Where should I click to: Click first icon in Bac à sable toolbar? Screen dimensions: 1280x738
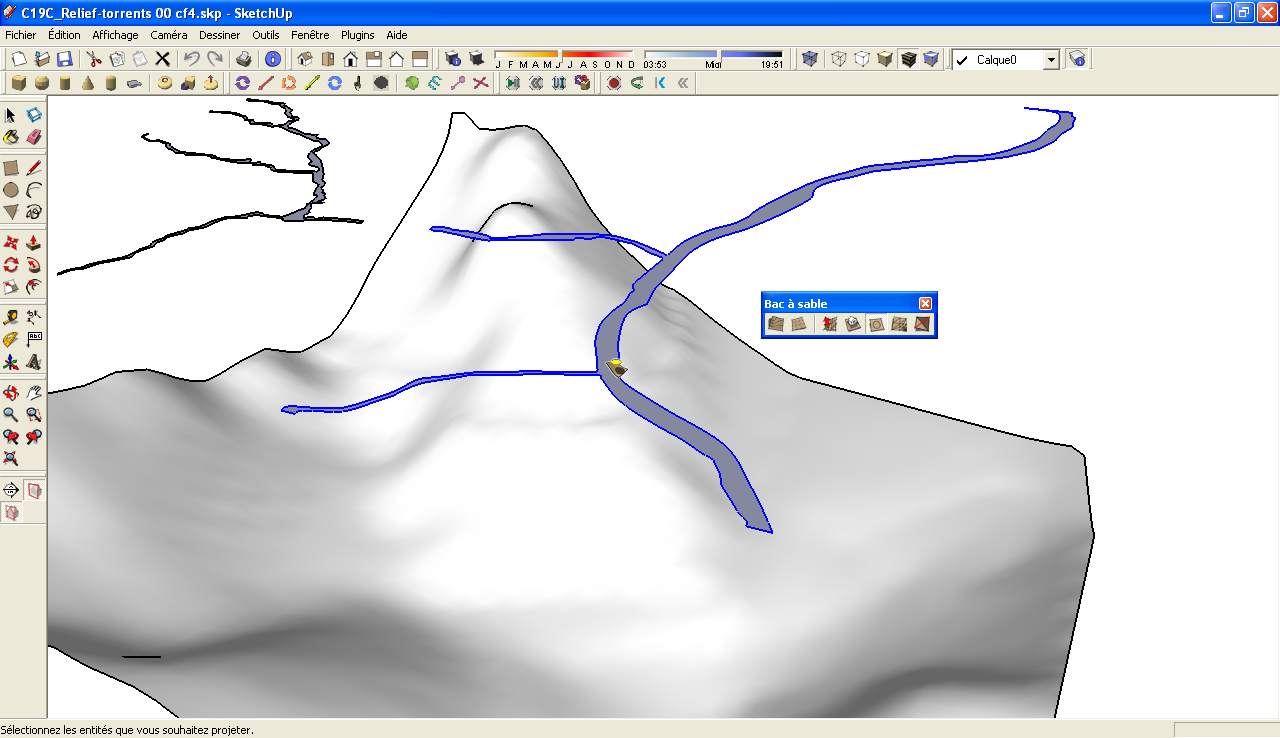pos(776,324)
